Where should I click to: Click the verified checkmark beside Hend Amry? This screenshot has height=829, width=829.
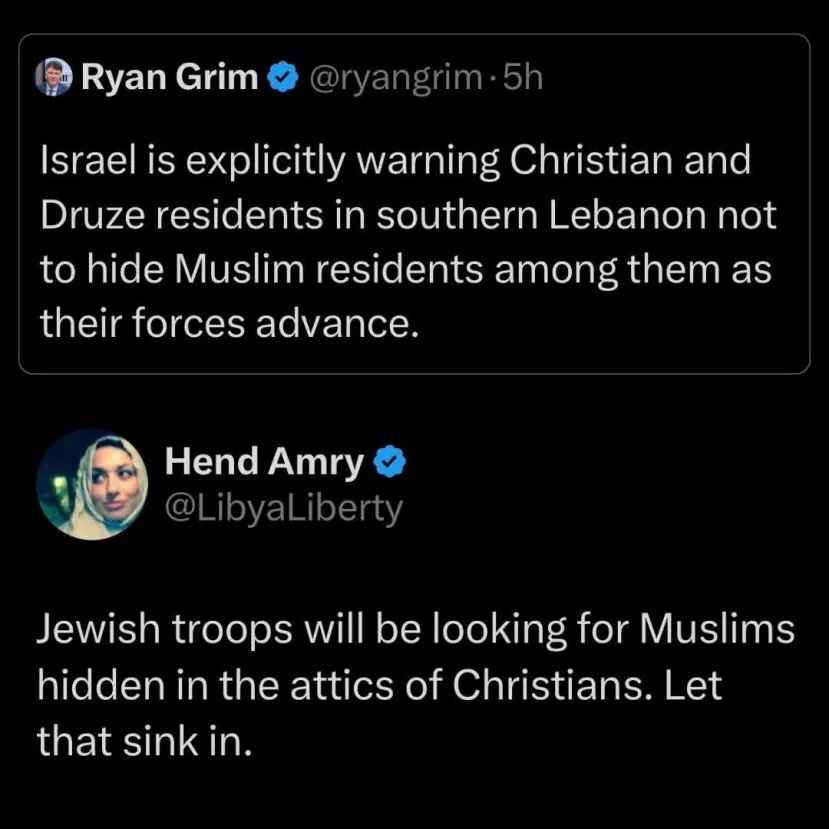pos(390,462)
